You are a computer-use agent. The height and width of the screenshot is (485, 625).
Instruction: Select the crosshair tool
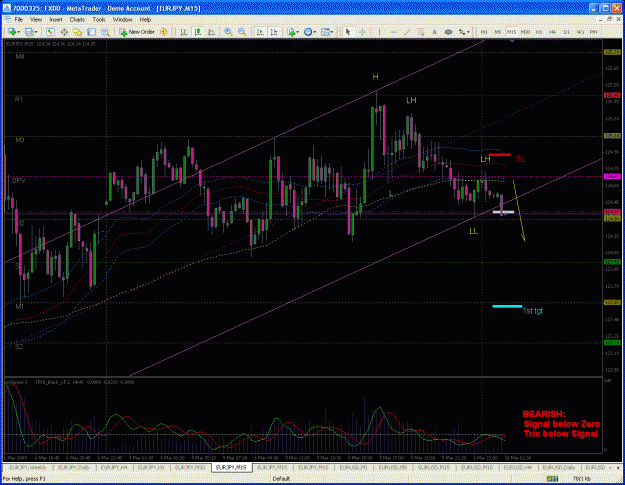tap(362, 32)
